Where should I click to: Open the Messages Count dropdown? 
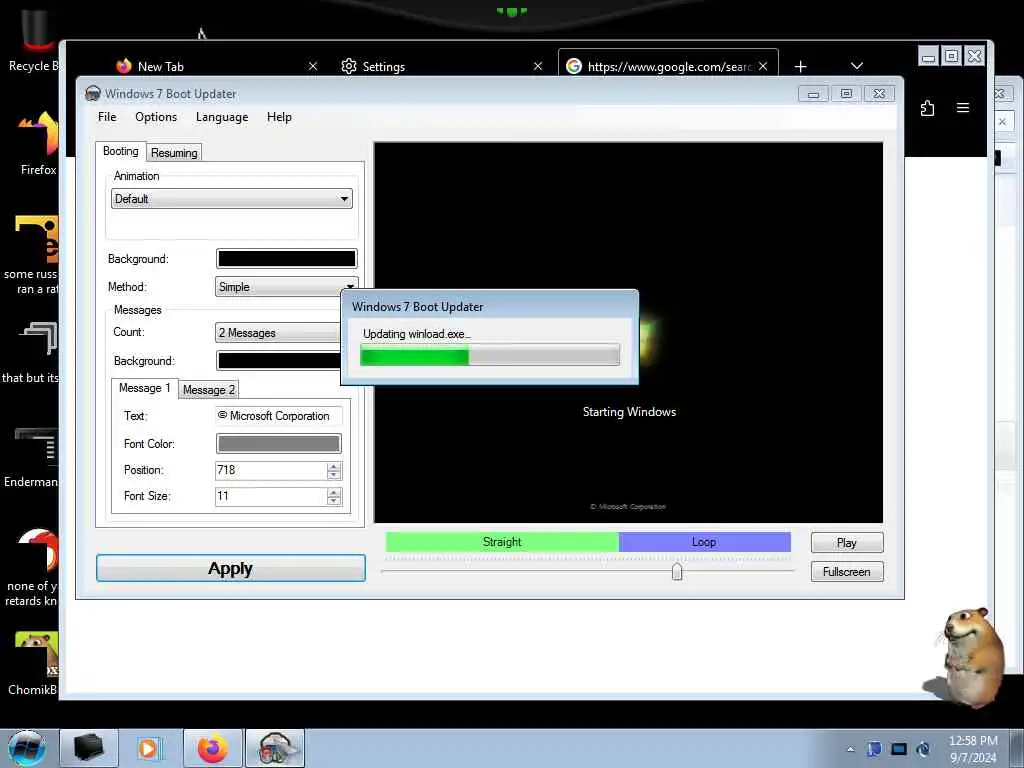coord(279,333)
